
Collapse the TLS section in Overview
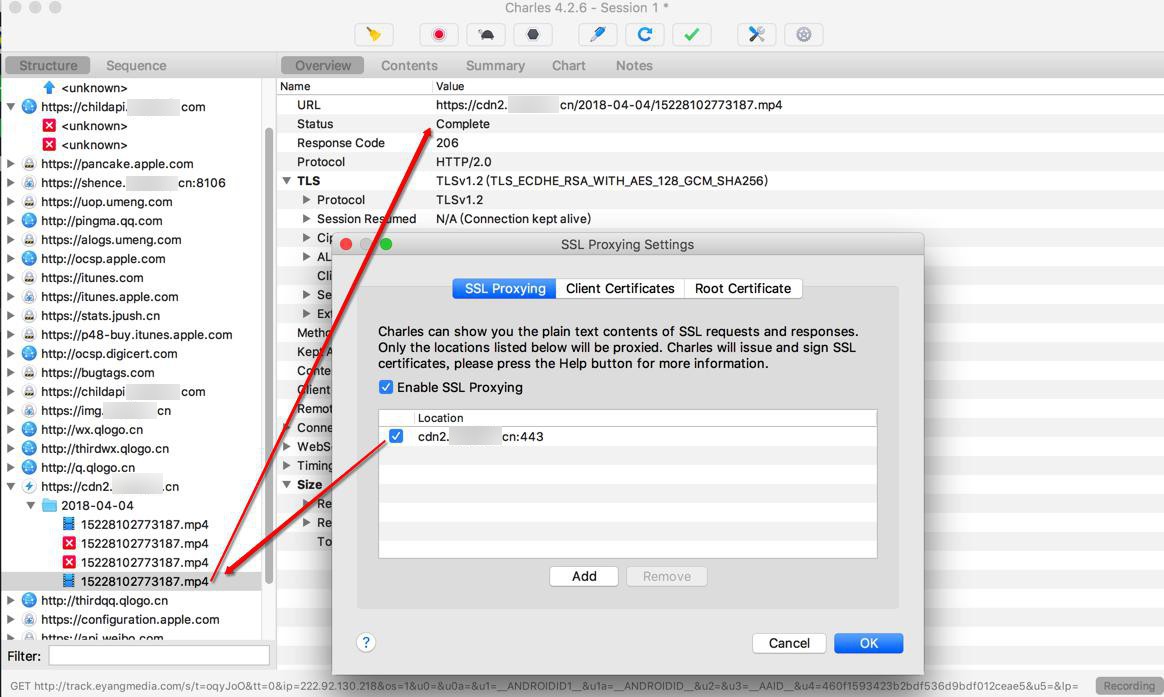click(287, 180)
